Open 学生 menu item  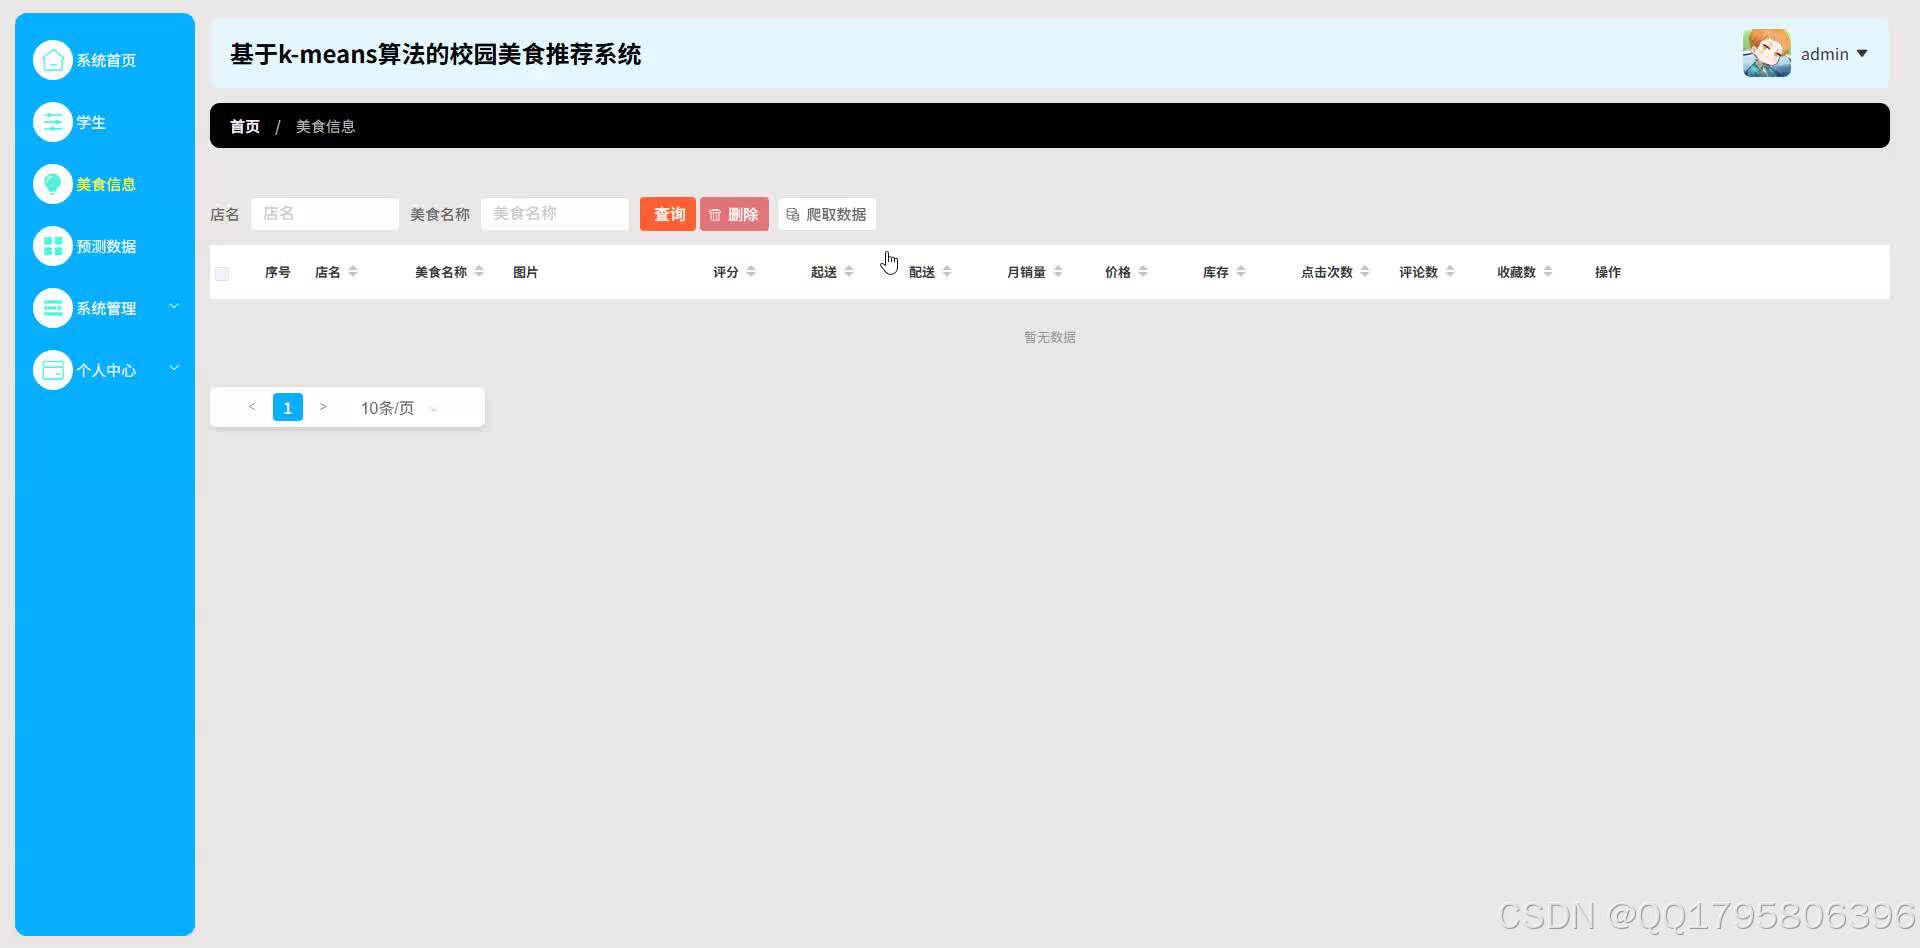105,122
